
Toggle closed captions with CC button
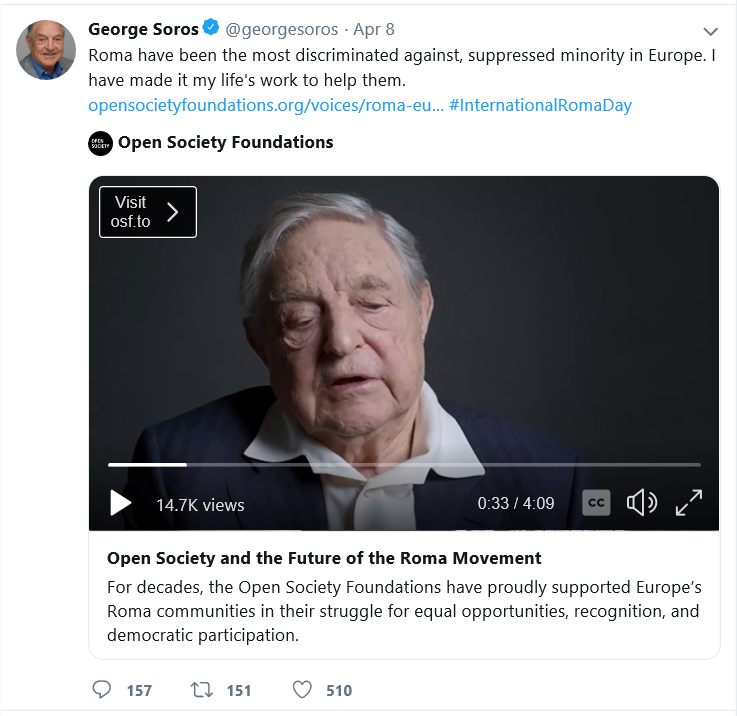click(x=596, y=503)
